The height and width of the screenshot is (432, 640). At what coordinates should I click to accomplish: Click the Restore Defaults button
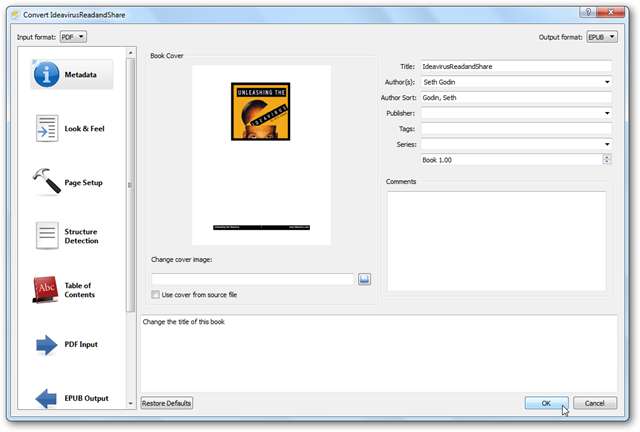[167, 403]
